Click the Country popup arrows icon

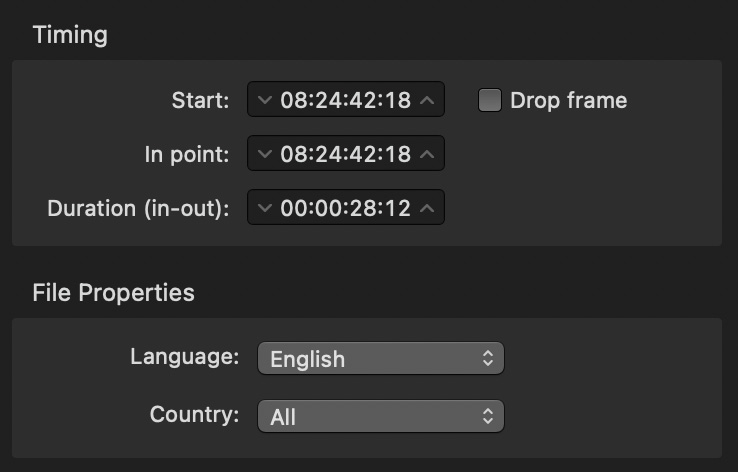(488, 416)
